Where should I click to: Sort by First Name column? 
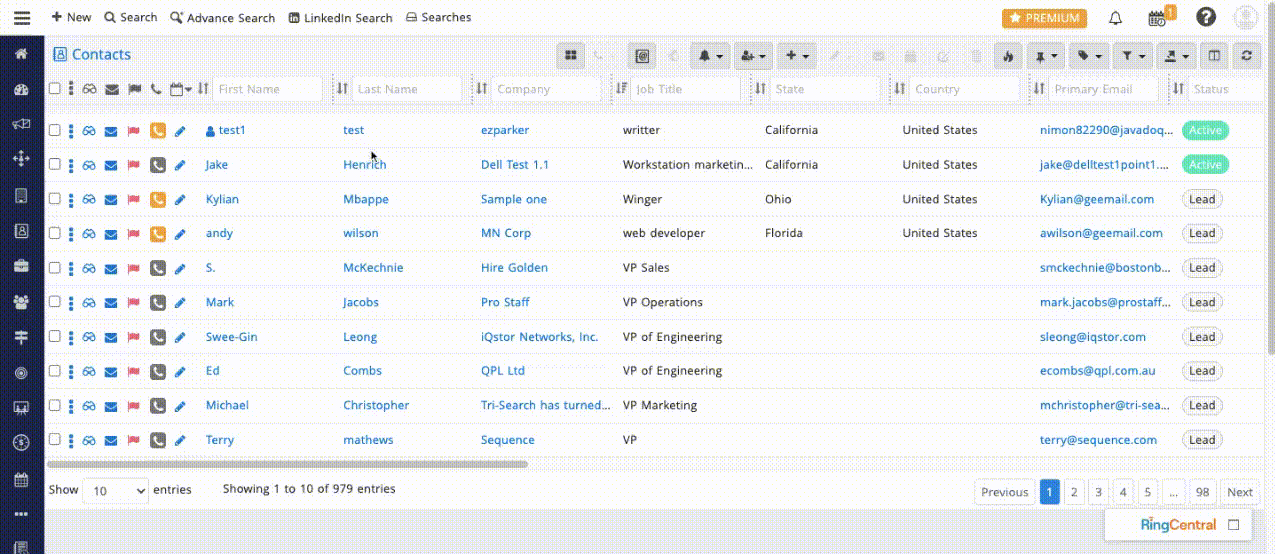click(204, 89)
